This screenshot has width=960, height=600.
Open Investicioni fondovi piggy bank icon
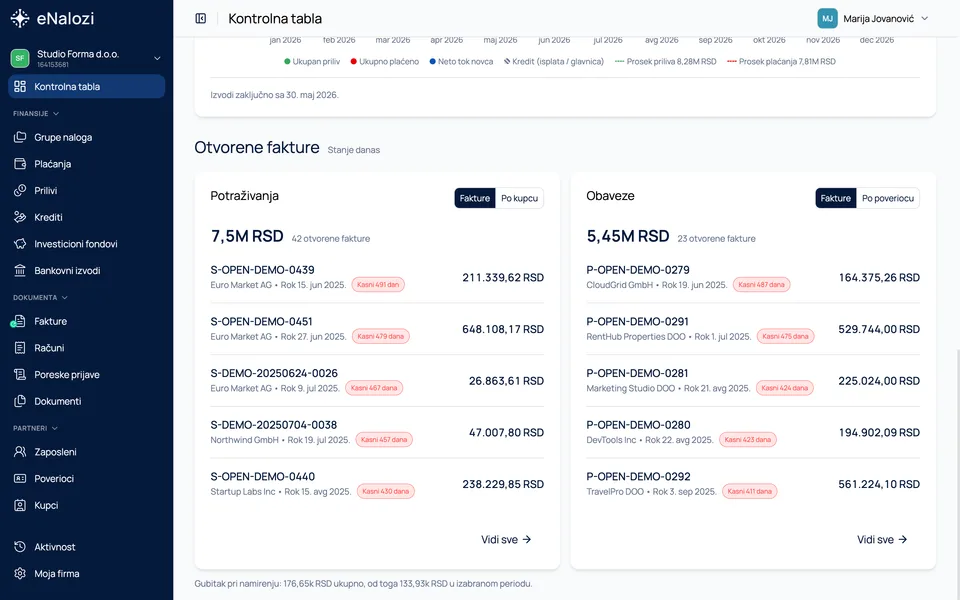click(20, 244)
